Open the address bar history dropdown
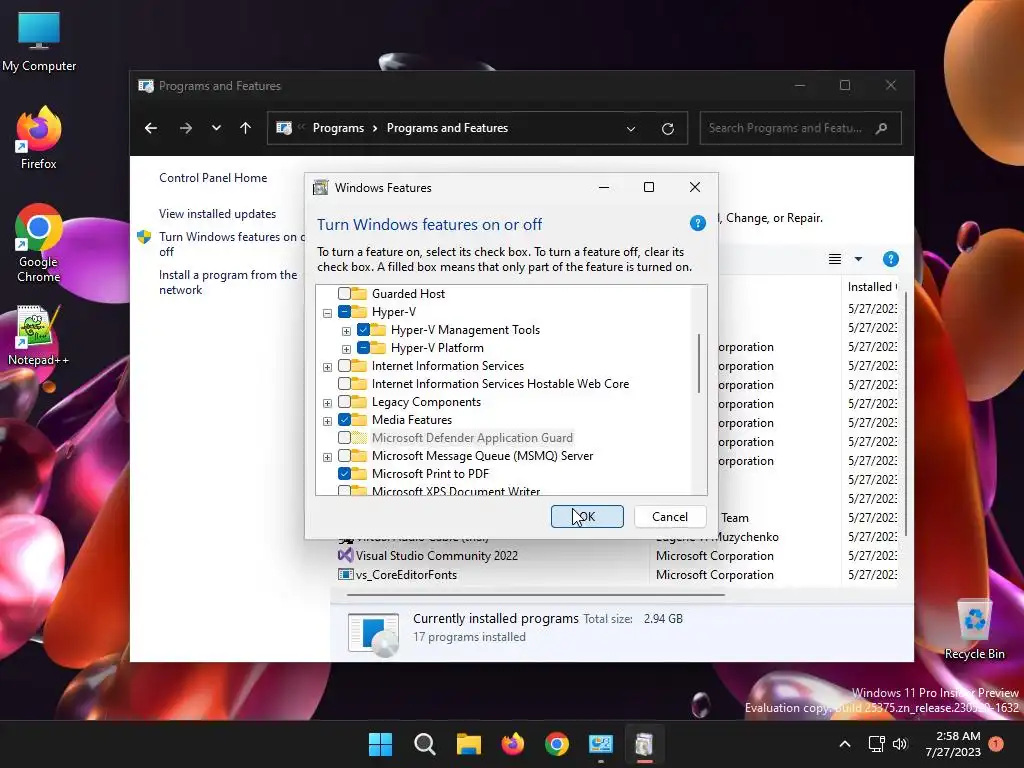The image size is (1024, 768). 631,129
